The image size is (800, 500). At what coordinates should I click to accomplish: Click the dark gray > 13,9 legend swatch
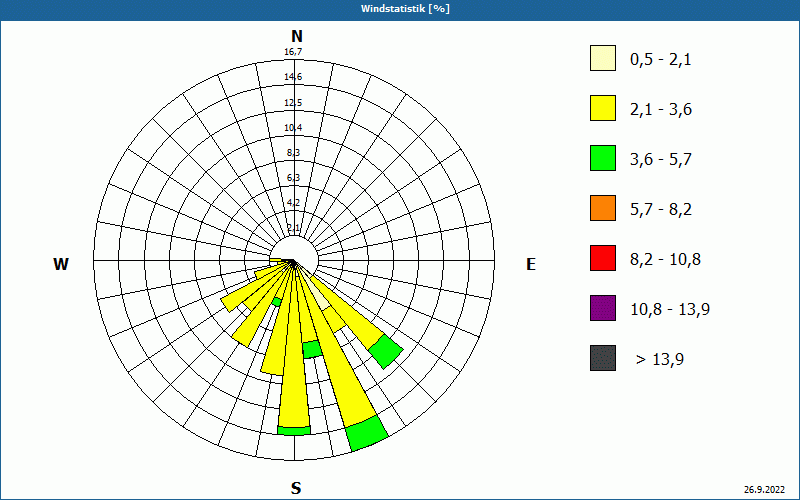click(603, 358)
